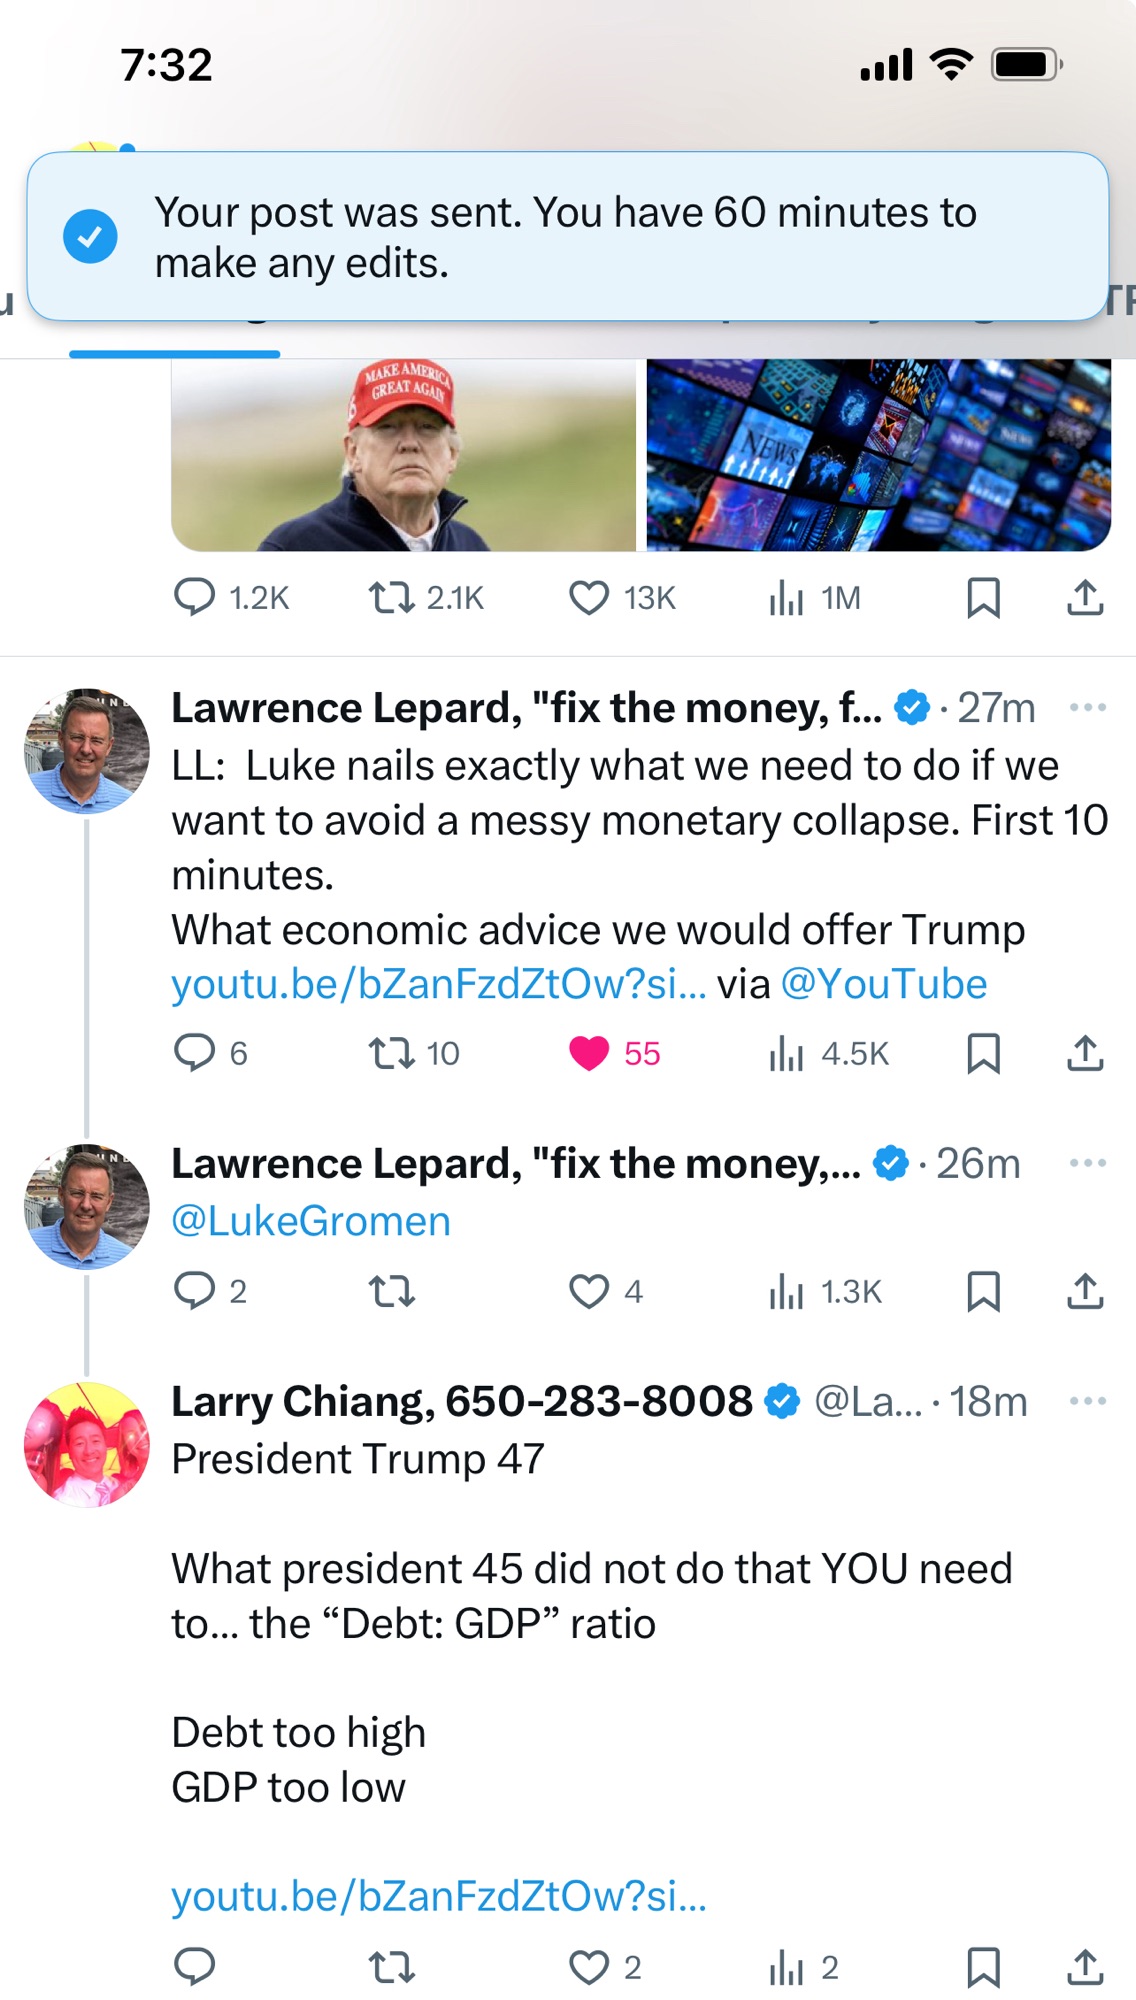Reply to the 27m Lawrence Lepard post

[195, 1052]
